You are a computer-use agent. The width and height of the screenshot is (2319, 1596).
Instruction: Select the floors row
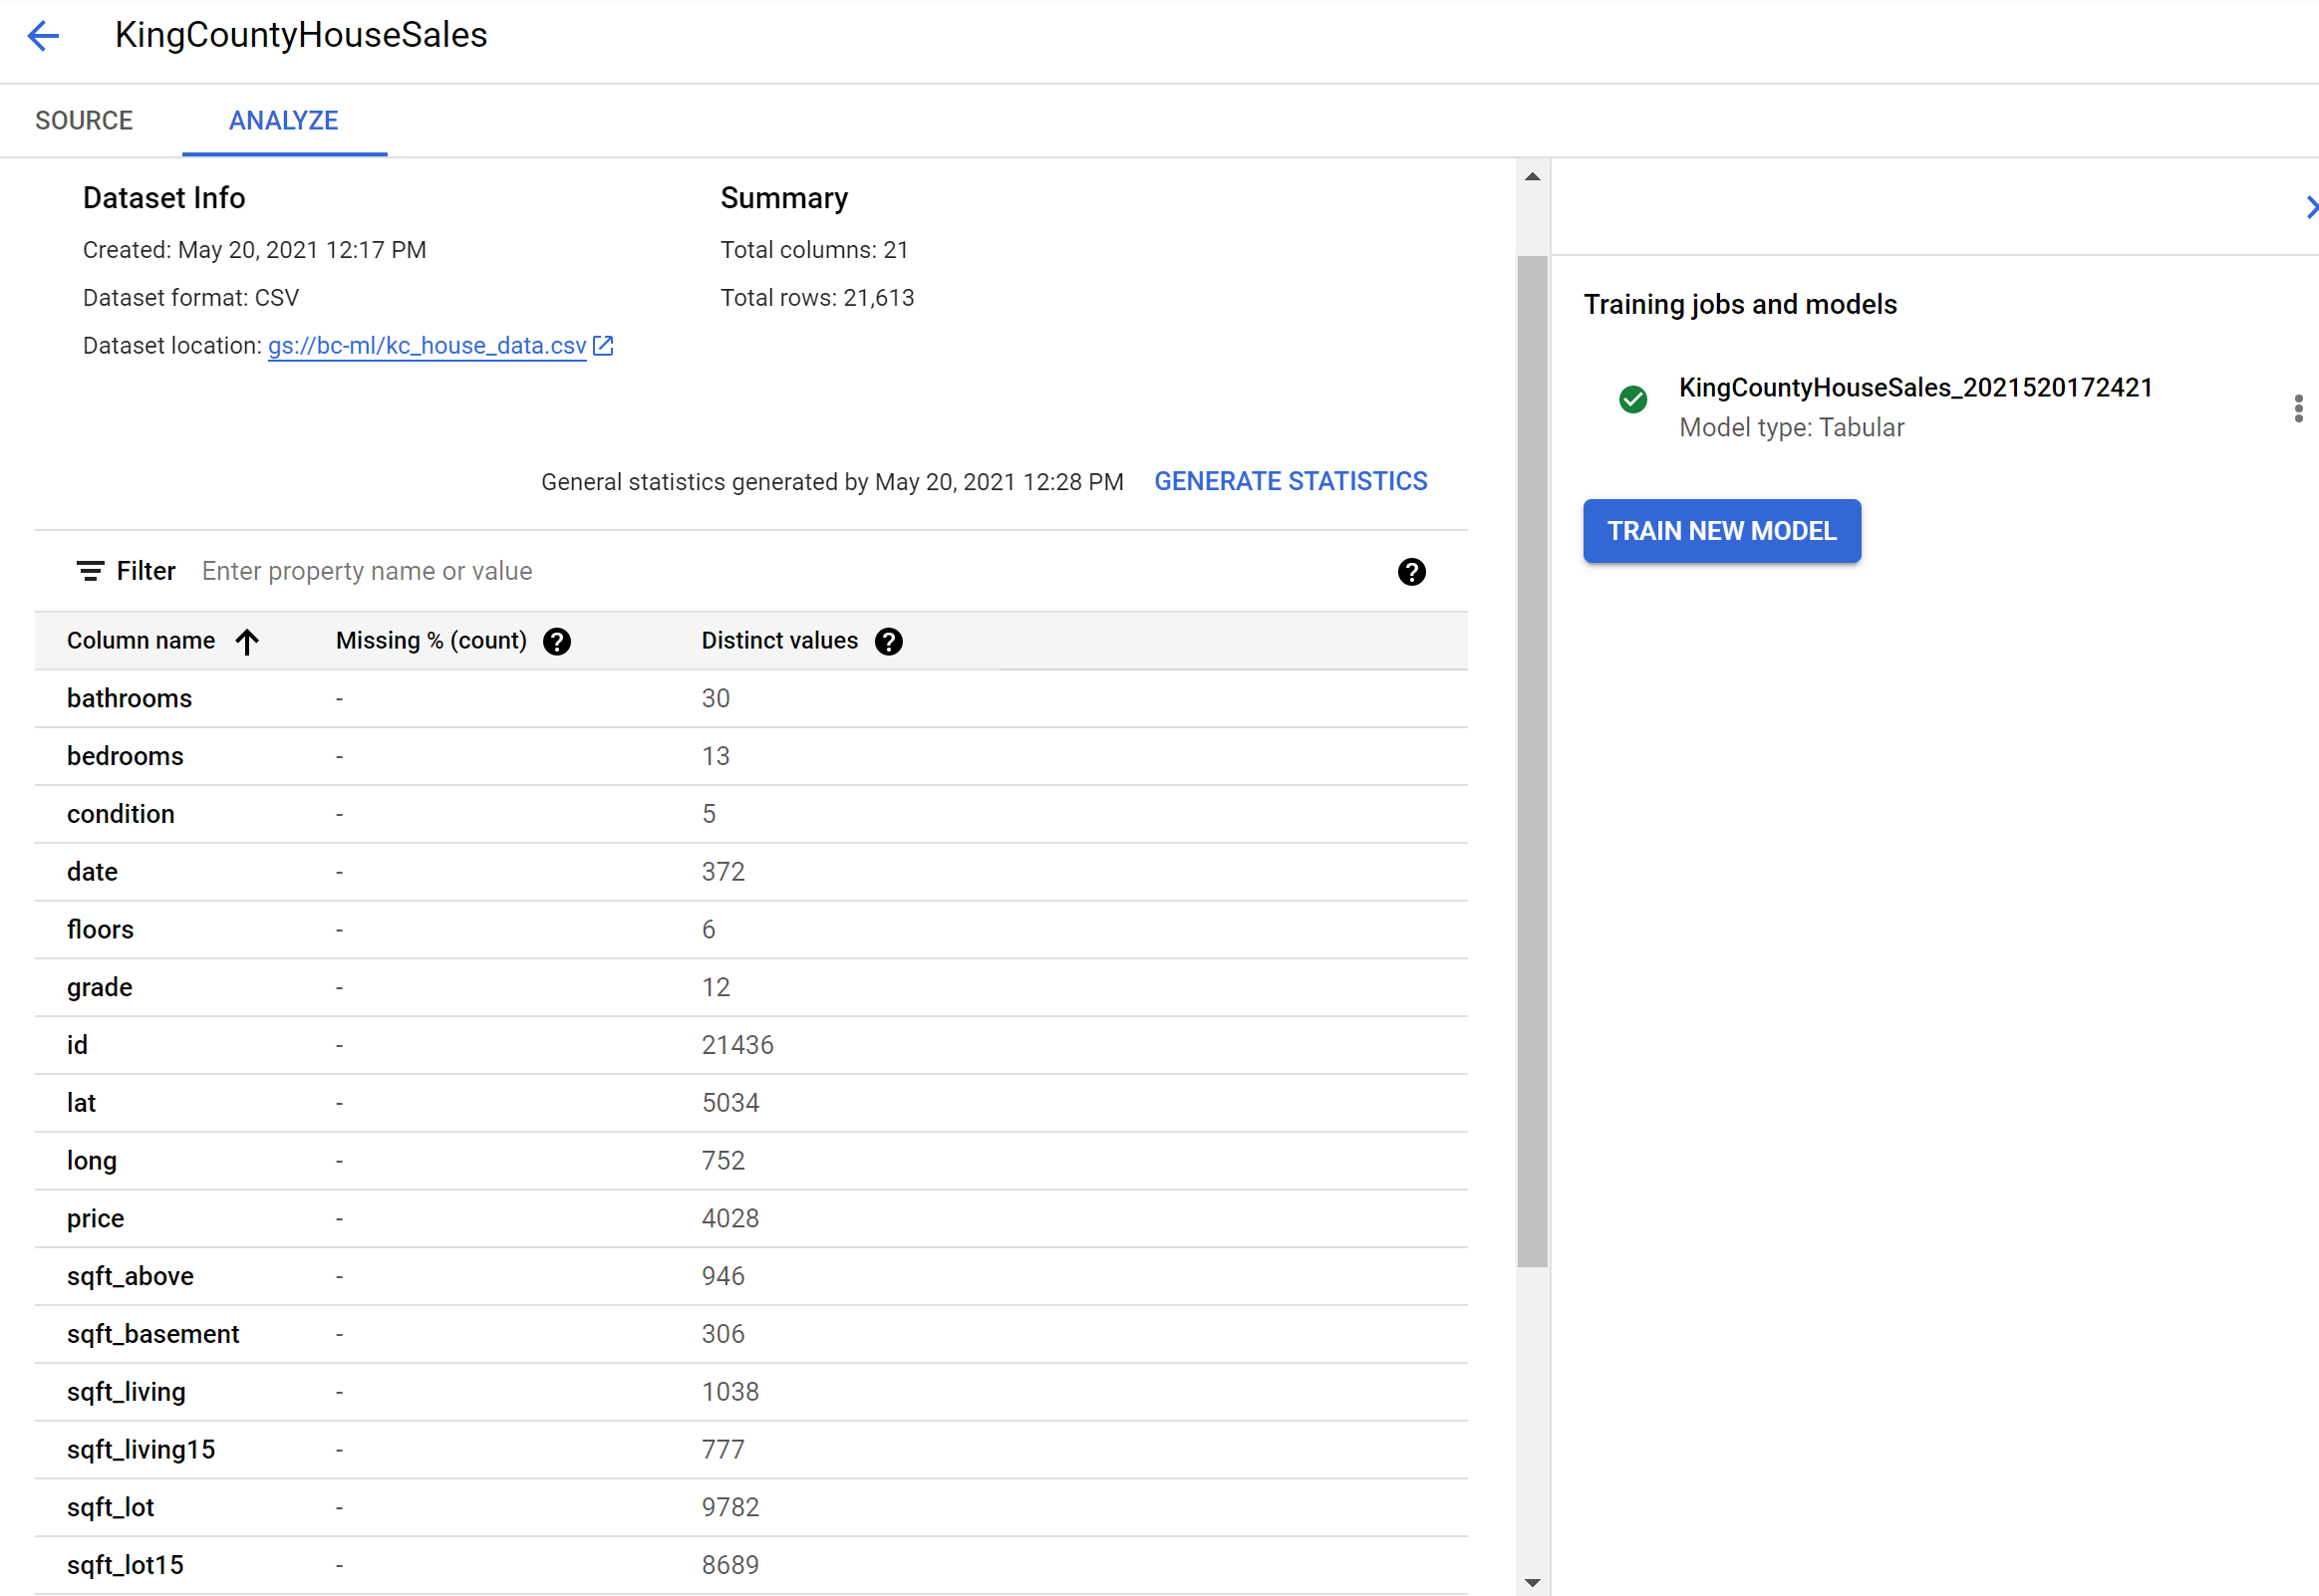751,930
